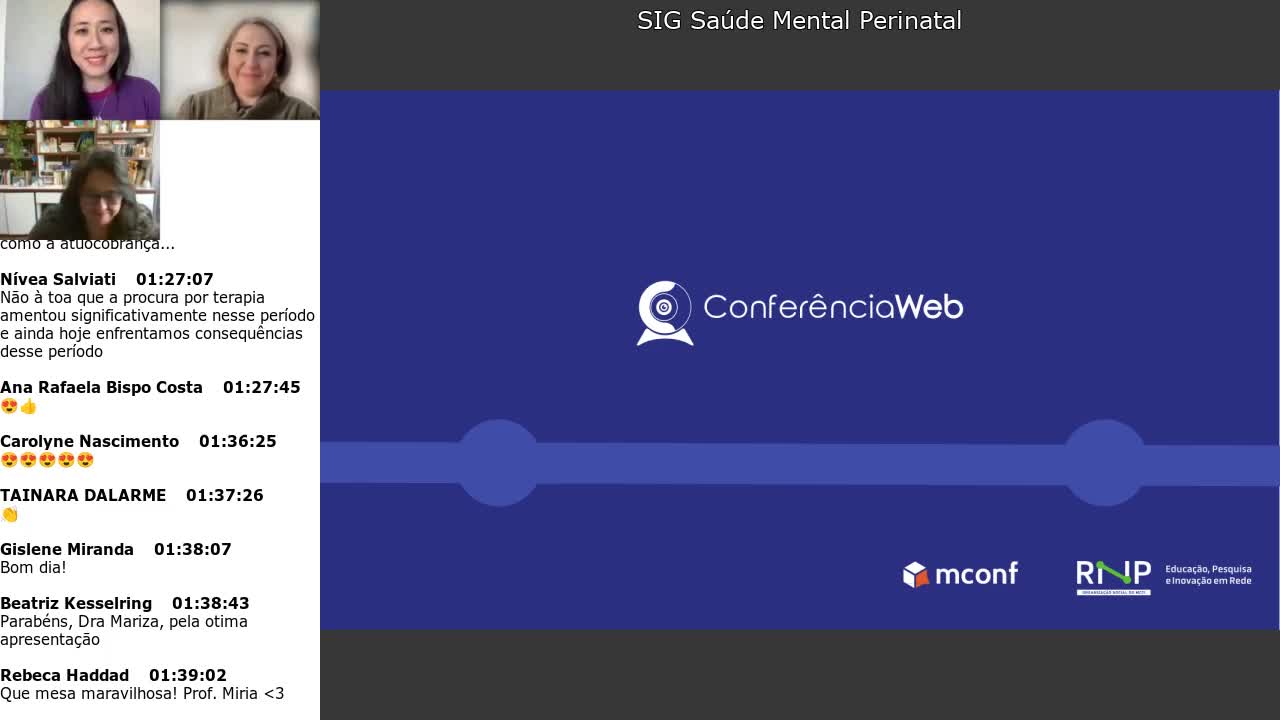Click the RNP logo on slide
The image size is (1280, 720).
[x=1113, y=577]
